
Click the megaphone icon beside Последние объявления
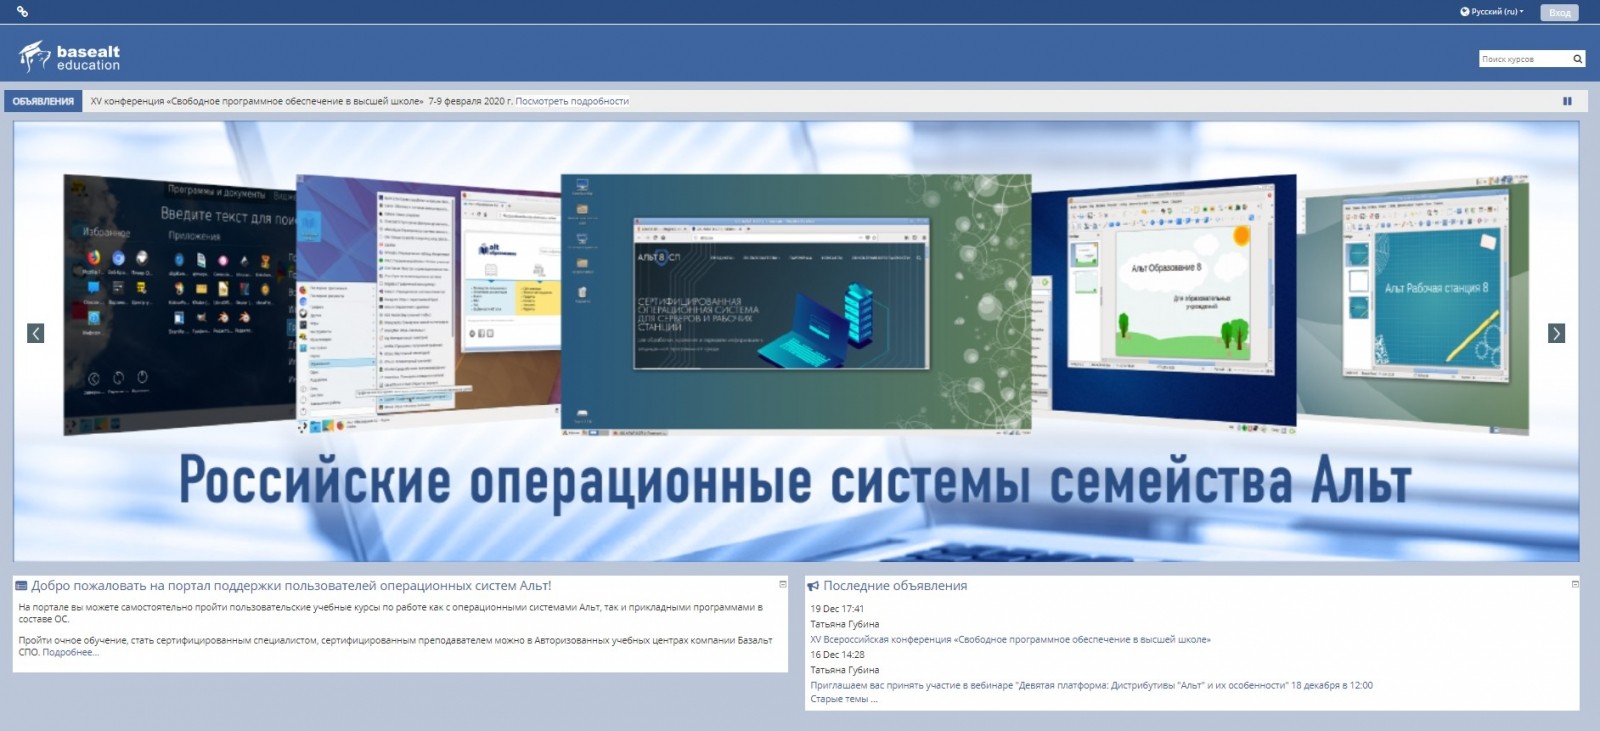(x=814, y=586)
